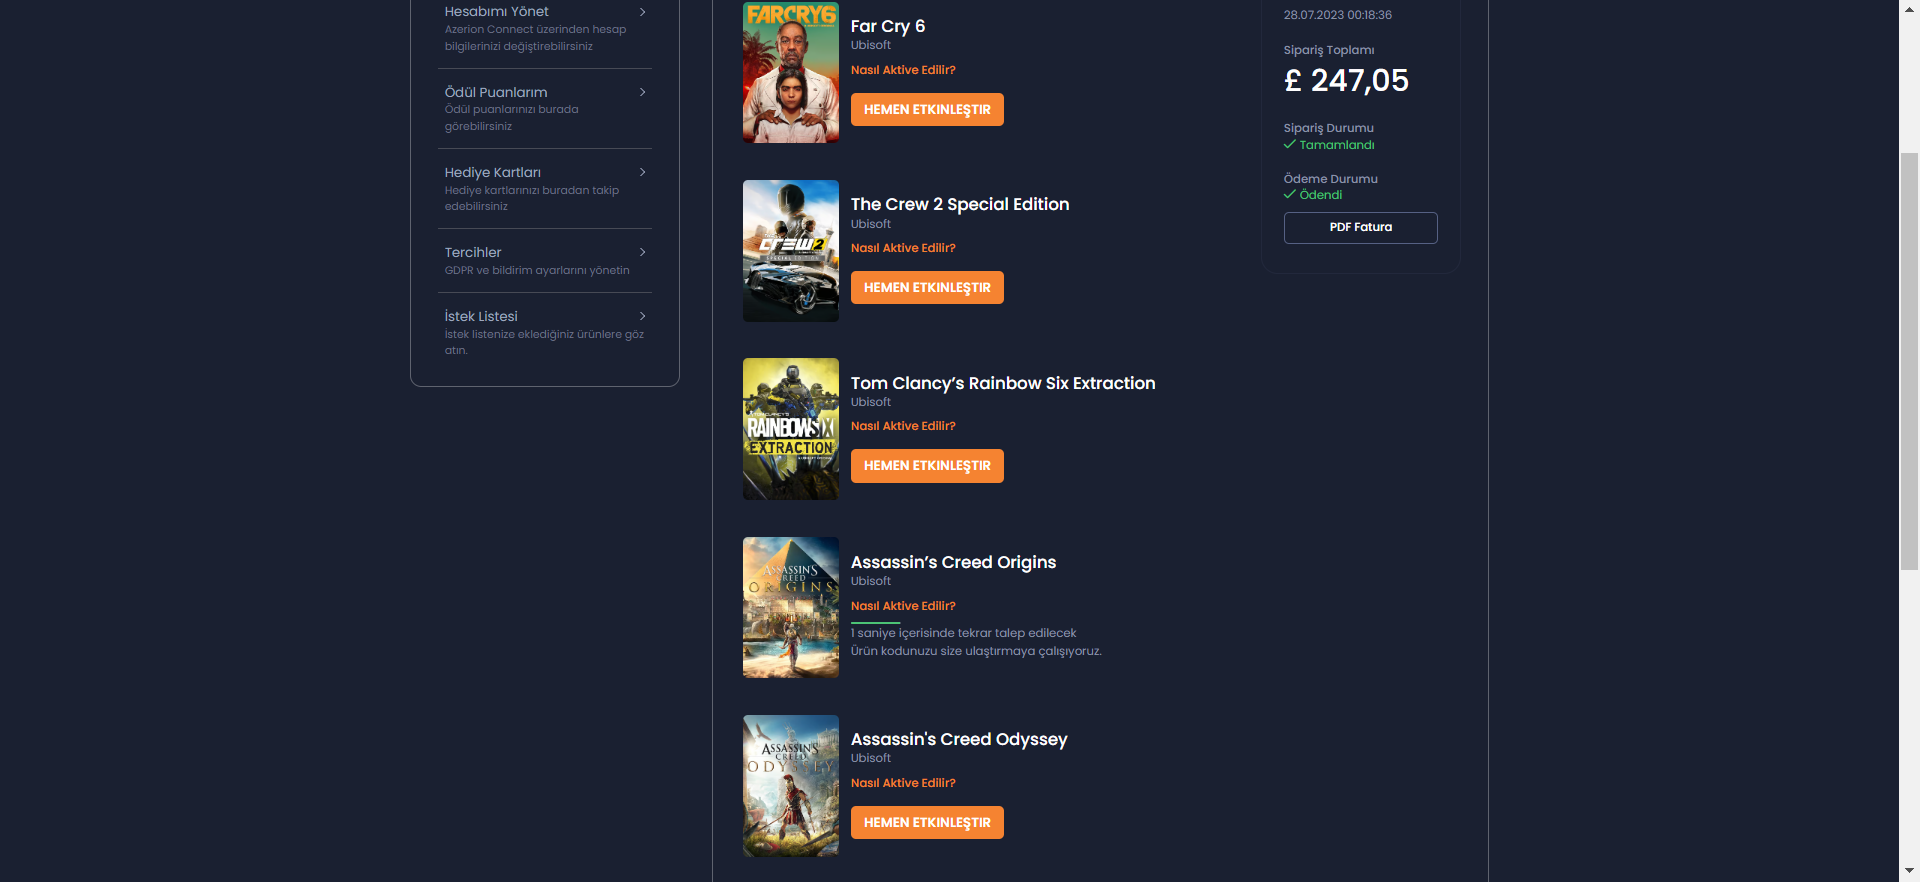Click The Crew 2 Special Edition title
Screen dimensions: 1920x882
(960, 204)
